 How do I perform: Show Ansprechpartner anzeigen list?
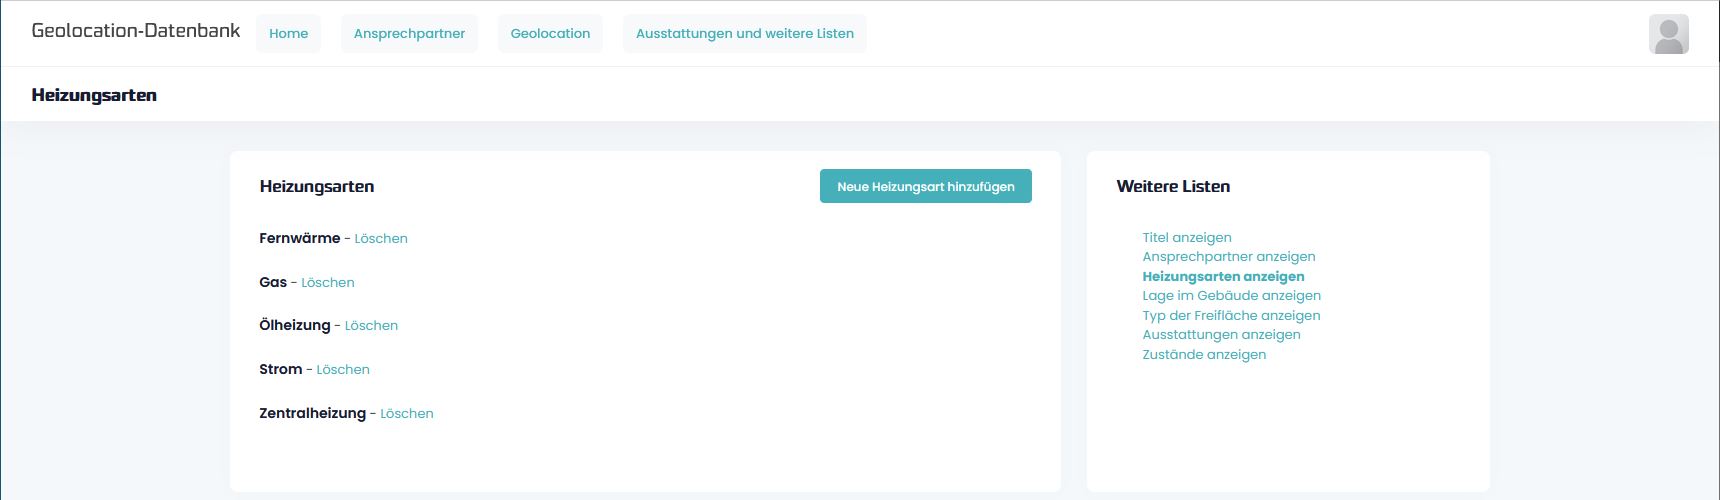(1228, 257)
